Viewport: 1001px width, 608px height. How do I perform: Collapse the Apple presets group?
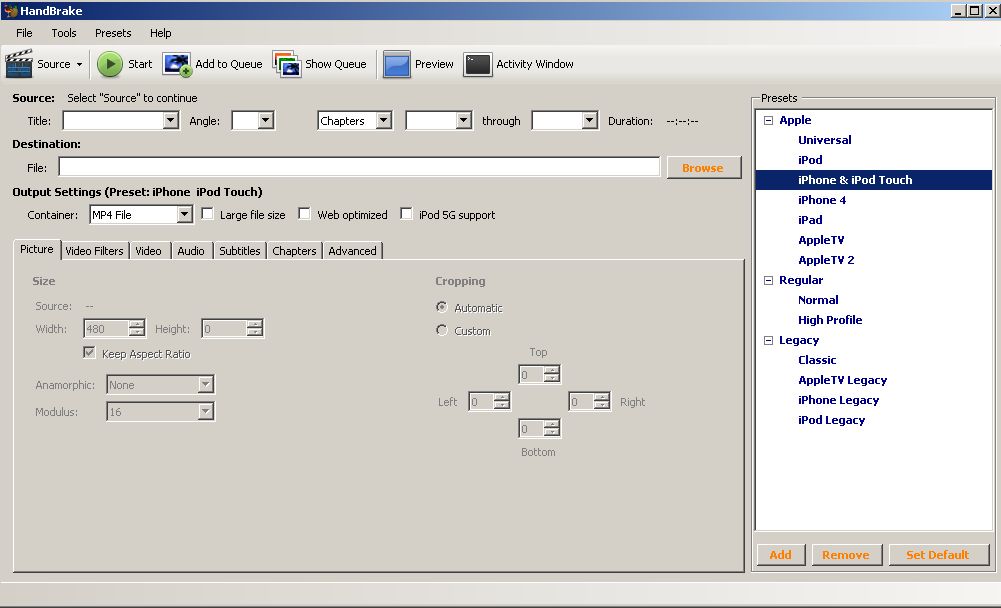pyautogui.click(x=769, y=120)
